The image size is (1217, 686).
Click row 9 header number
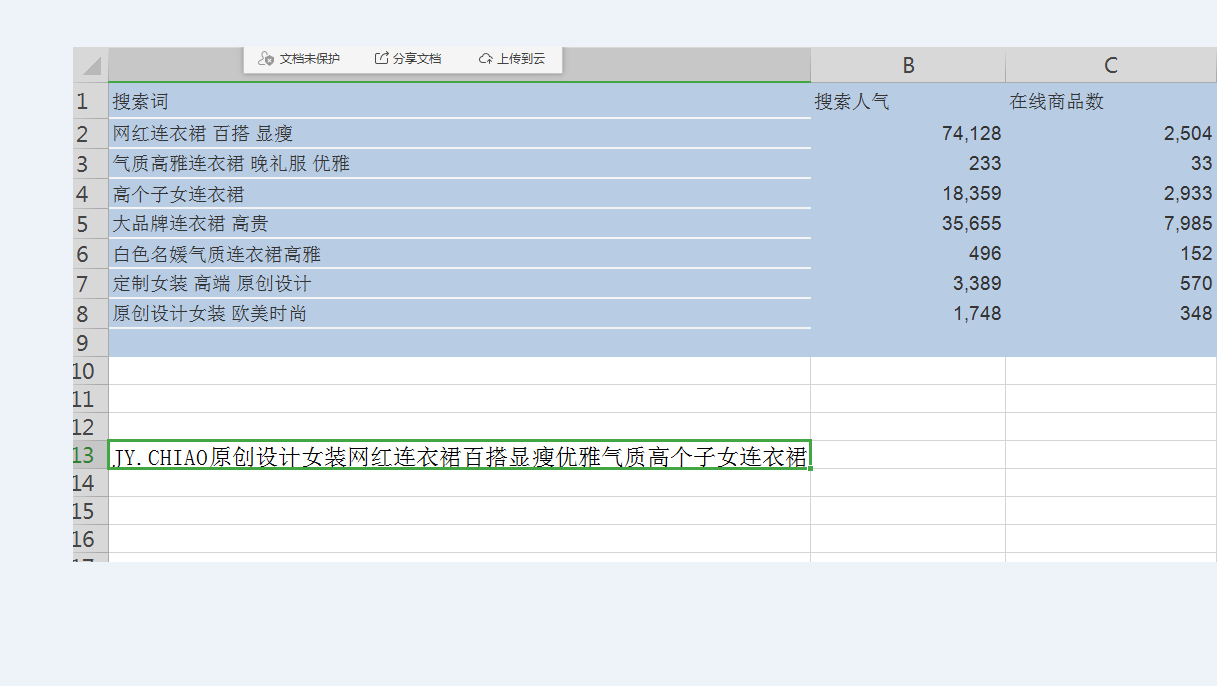click(x=84, y=343)
